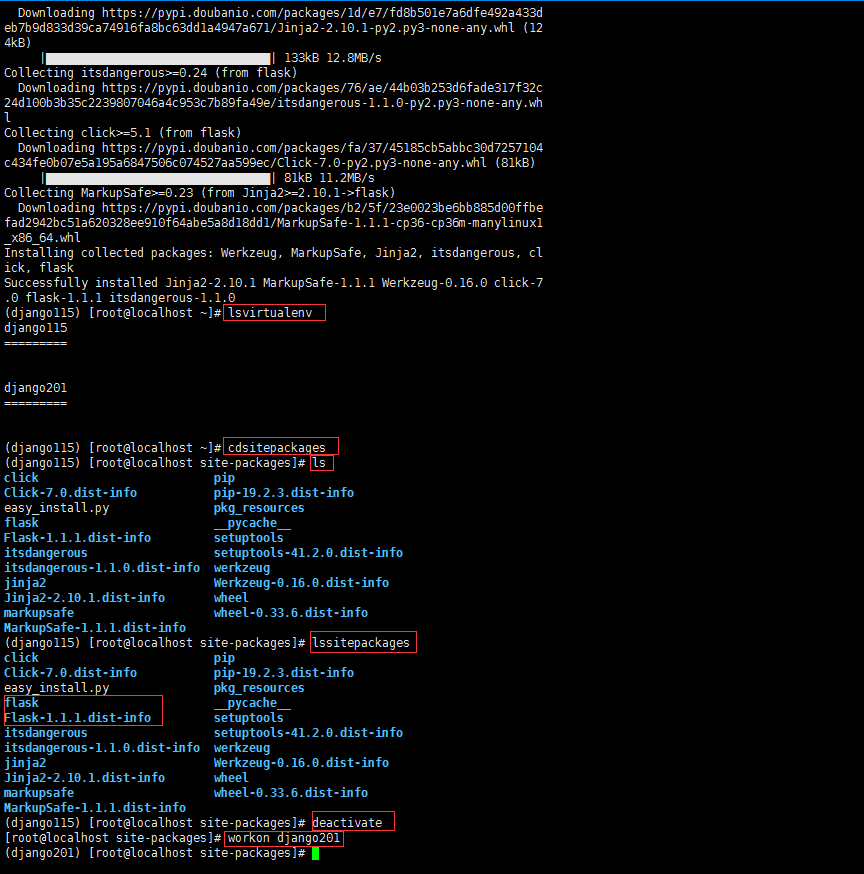864x874 pixels.
Task: Click the 'Collecting MarkupSafe>=0.23' line
Action: 200,193
